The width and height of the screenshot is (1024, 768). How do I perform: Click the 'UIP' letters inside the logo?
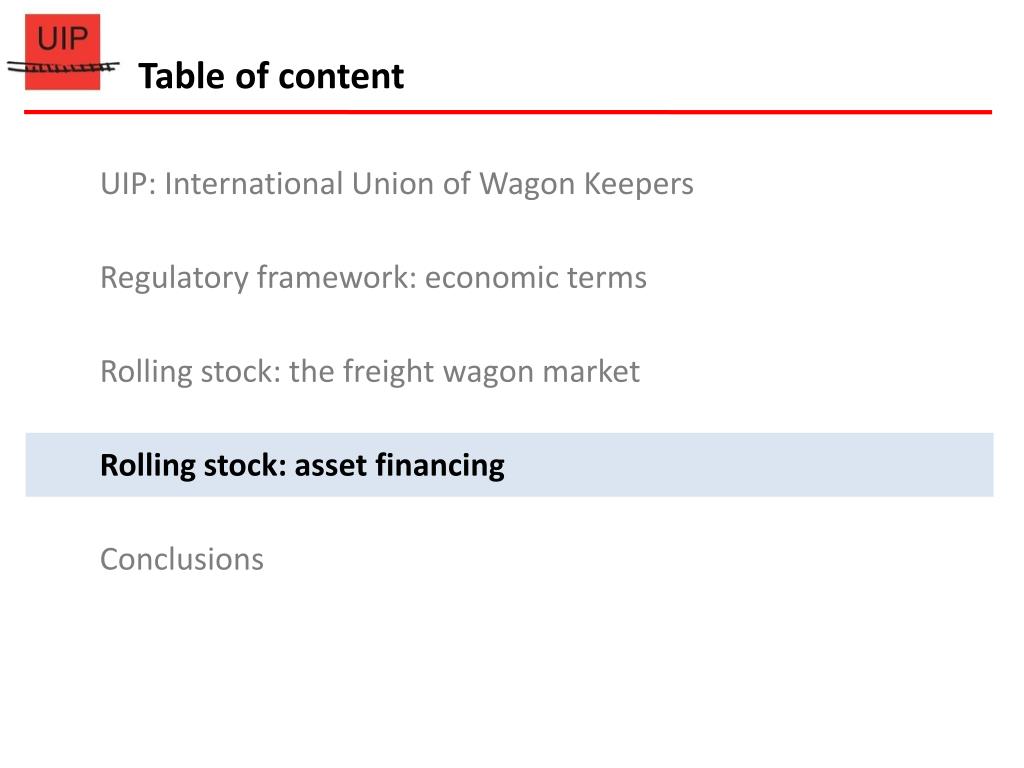pos(62,39)
